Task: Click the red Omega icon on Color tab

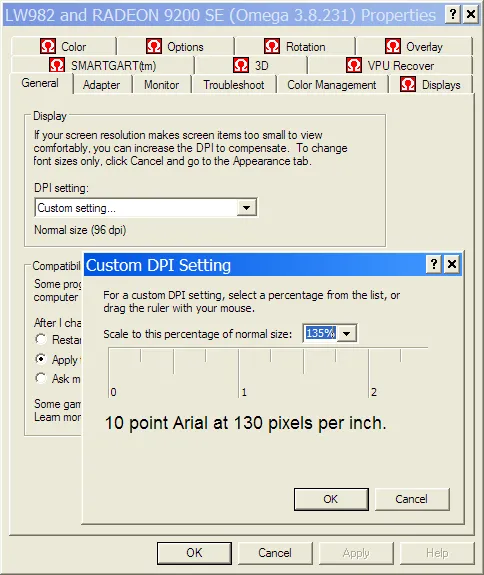Action: [x=48, y=46]
